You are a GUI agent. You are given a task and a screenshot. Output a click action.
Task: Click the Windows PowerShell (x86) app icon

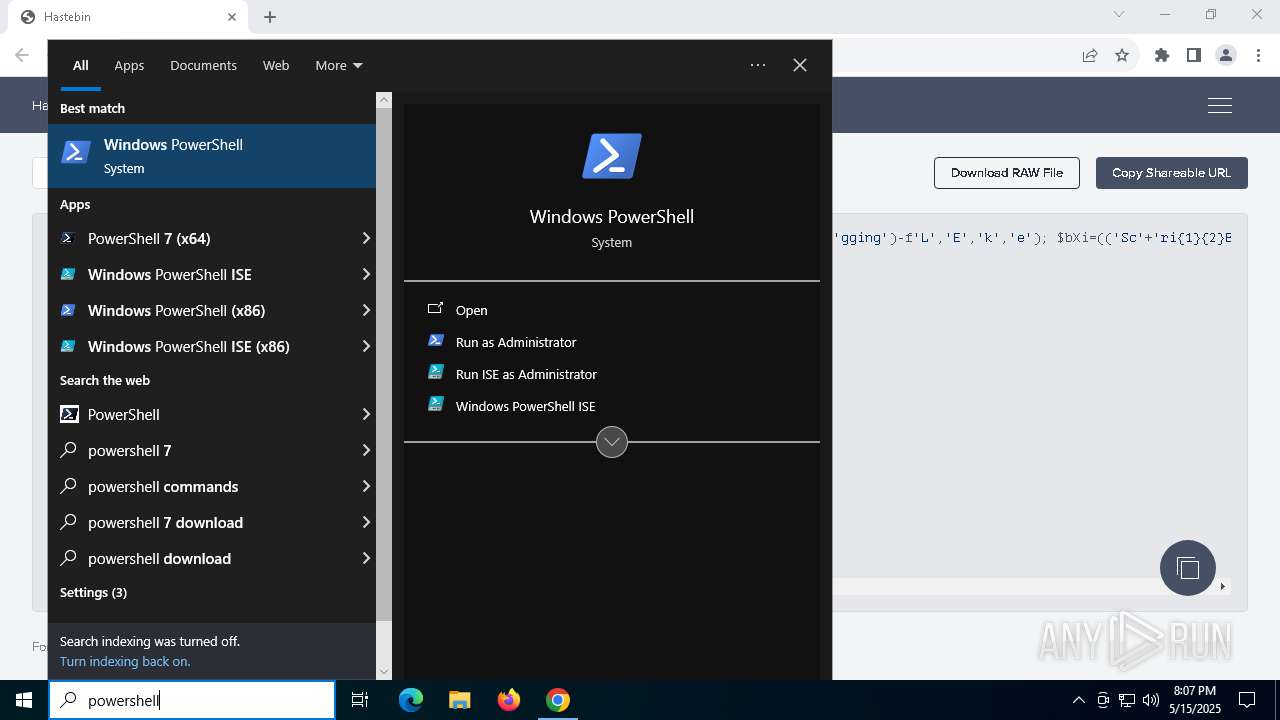[x=68, y=310]
